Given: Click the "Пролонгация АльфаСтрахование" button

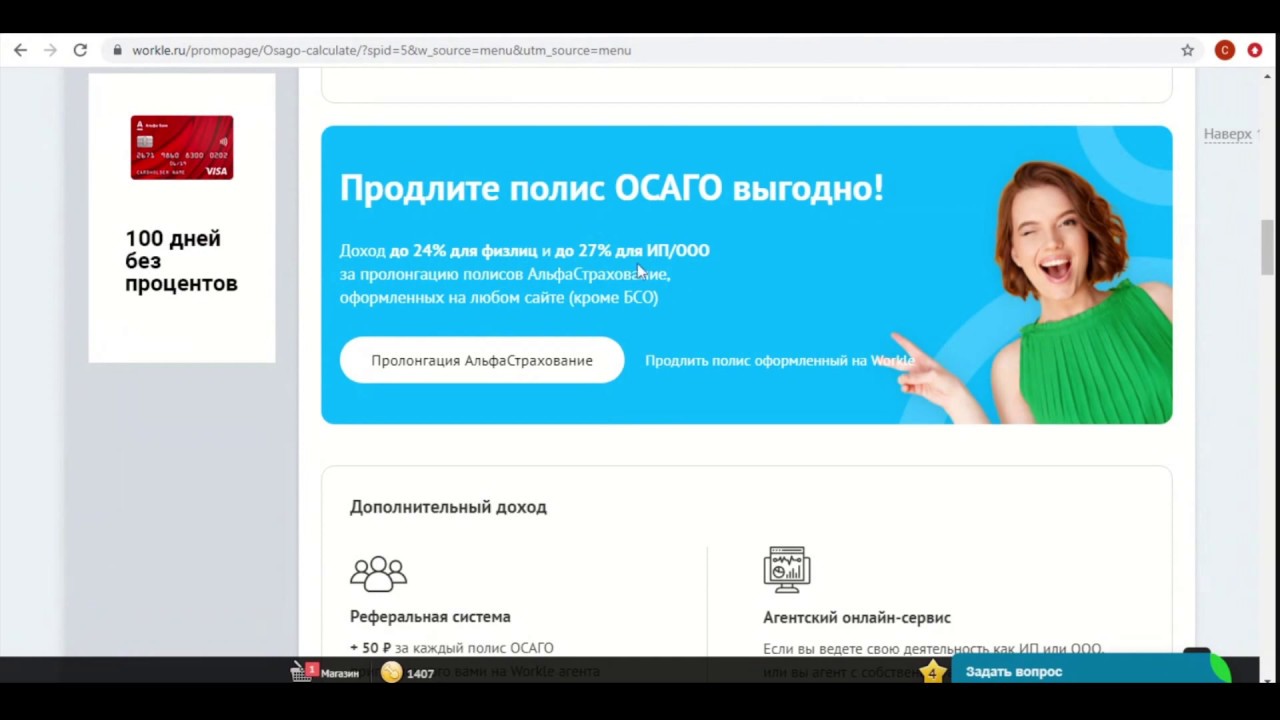Looking at the screenshot, I should 482,360.
